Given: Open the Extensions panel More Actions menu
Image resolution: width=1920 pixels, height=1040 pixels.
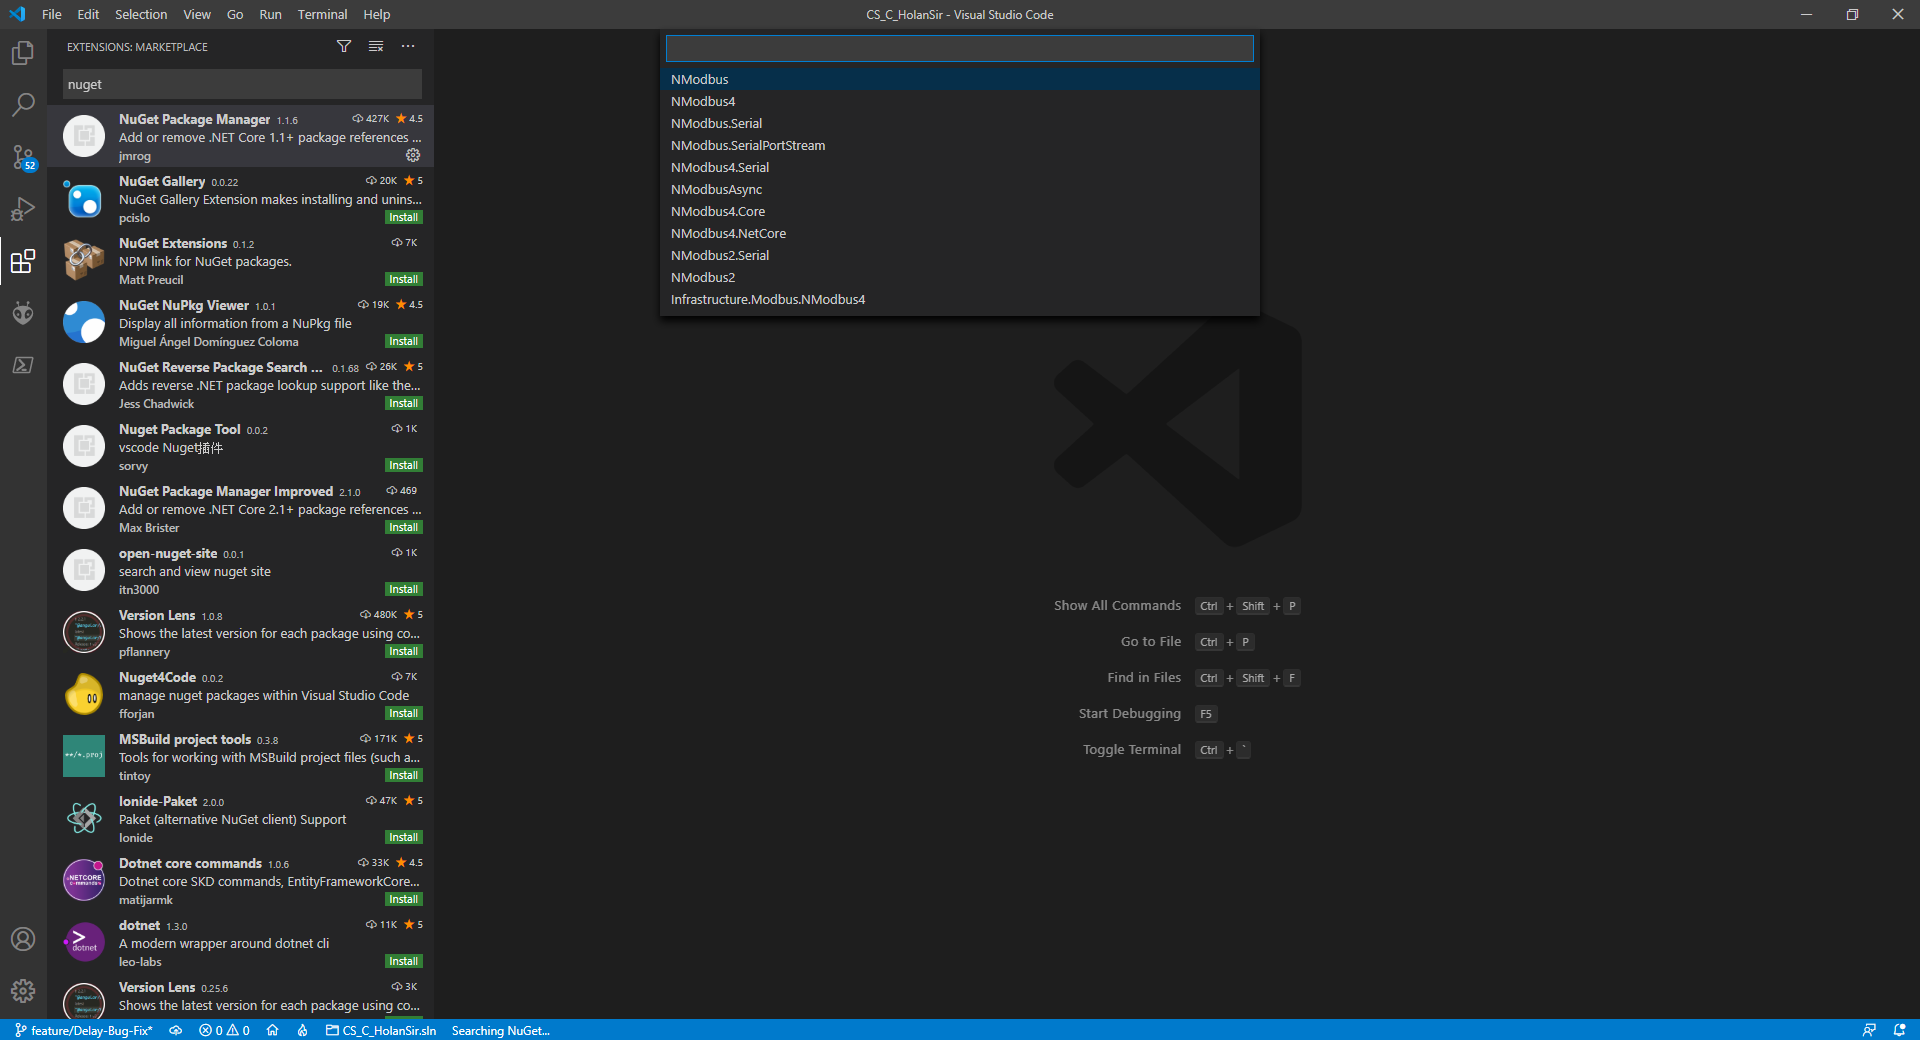Looking at the screenshot, I should (408, 46).
